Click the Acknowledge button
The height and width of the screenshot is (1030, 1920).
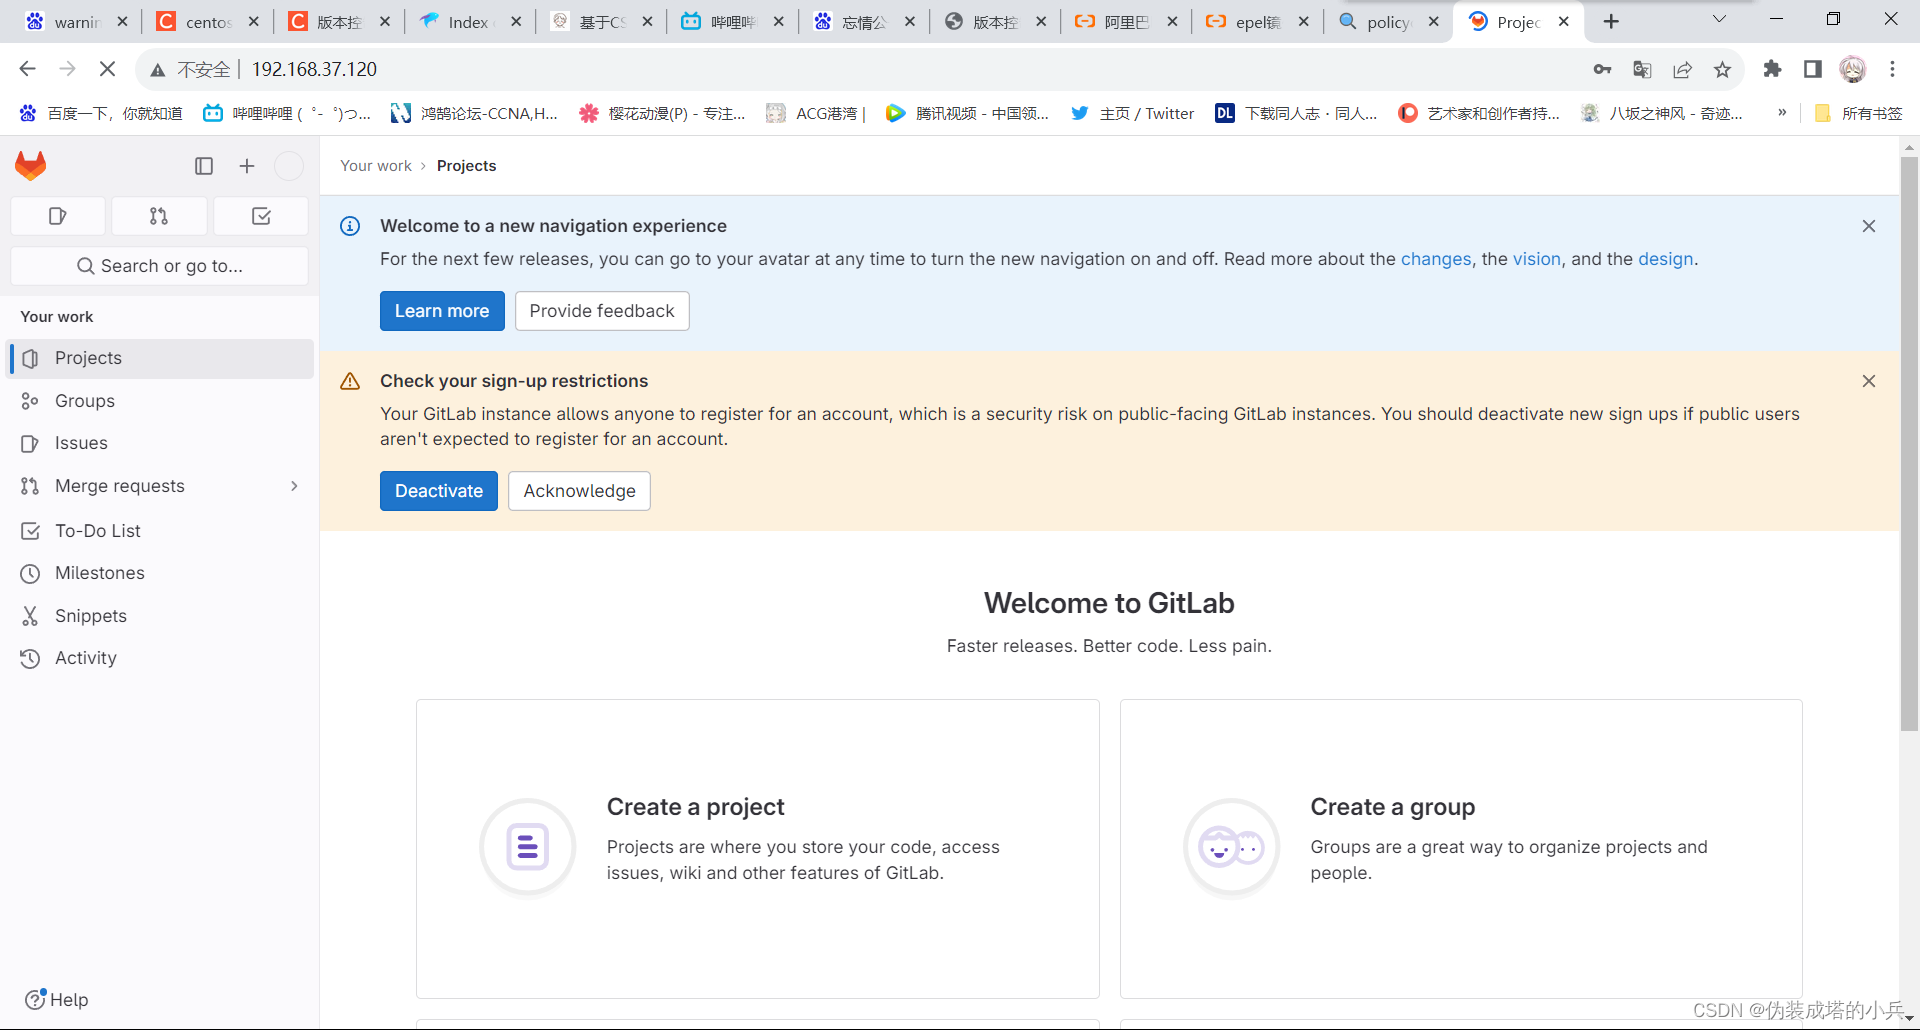pos(579,491)
